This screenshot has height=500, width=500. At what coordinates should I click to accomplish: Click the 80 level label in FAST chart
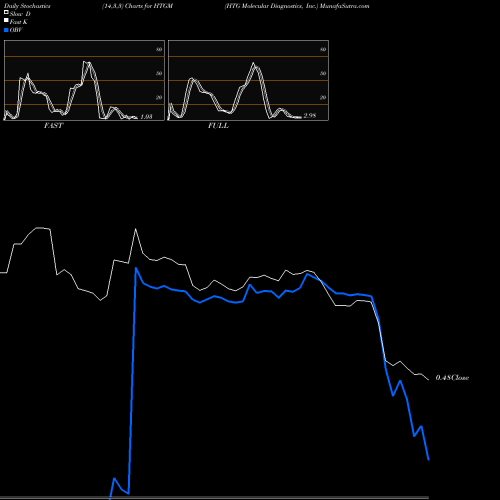[x=159, y=50]
